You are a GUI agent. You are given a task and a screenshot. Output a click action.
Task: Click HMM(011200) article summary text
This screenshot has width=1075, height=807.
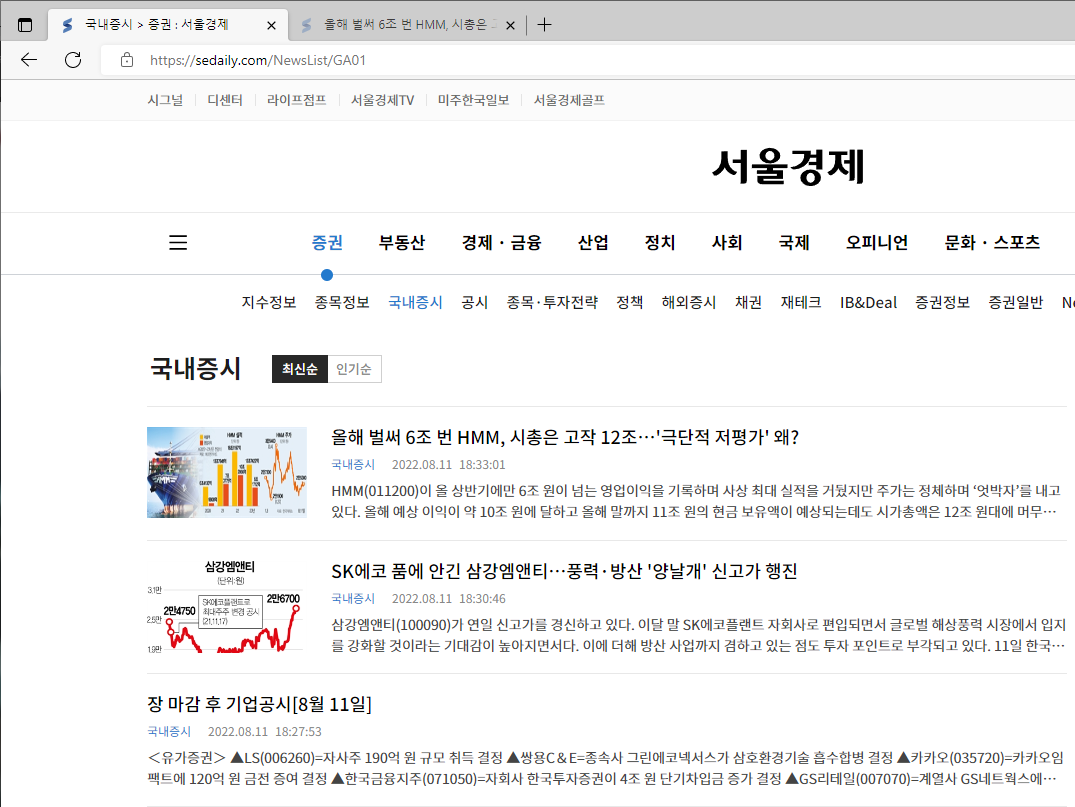(696, 501)
